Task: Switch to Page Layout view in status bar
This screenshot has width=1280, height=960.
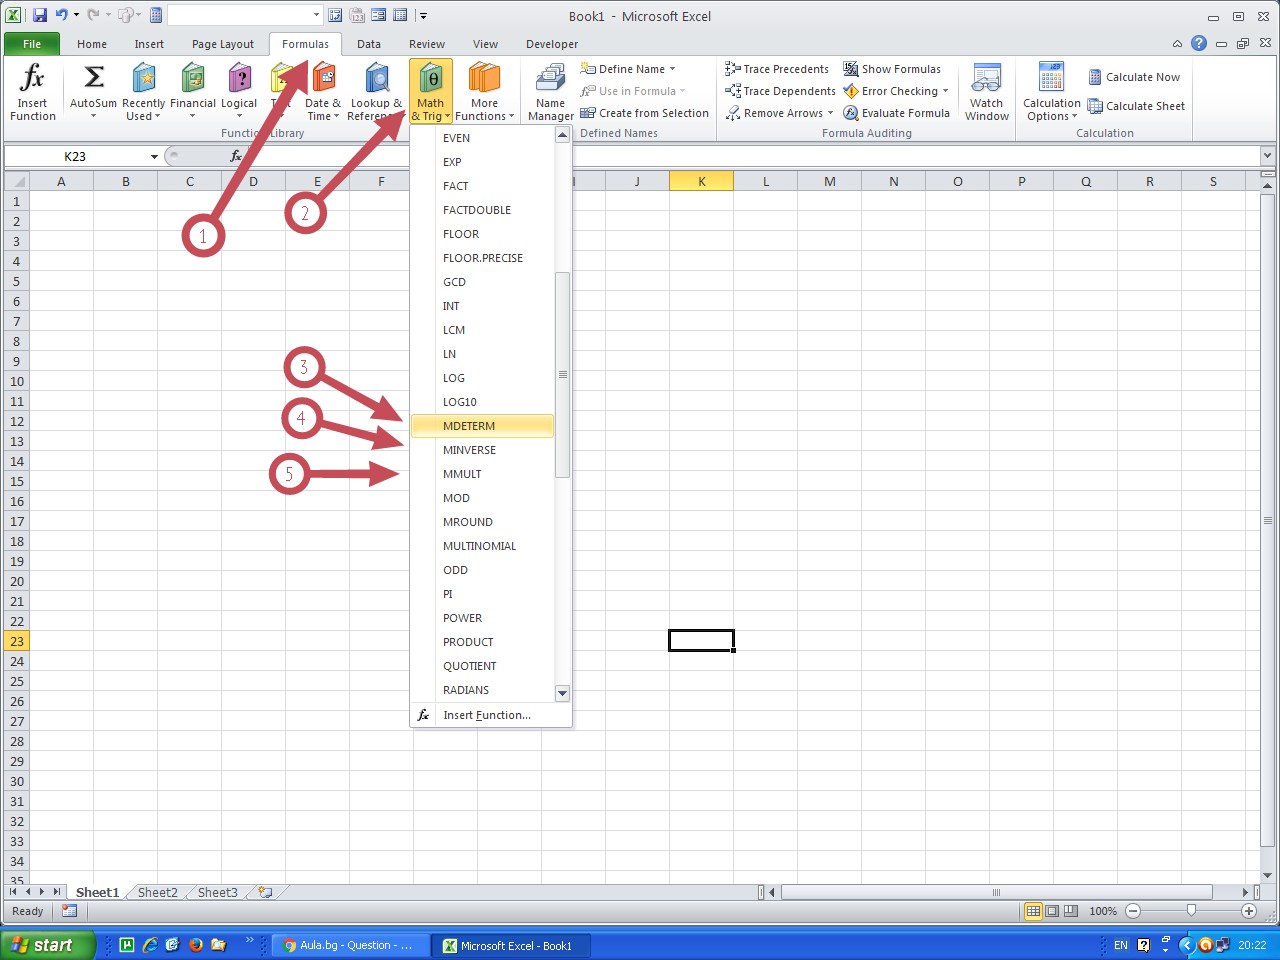Action: coord(1052,911)
